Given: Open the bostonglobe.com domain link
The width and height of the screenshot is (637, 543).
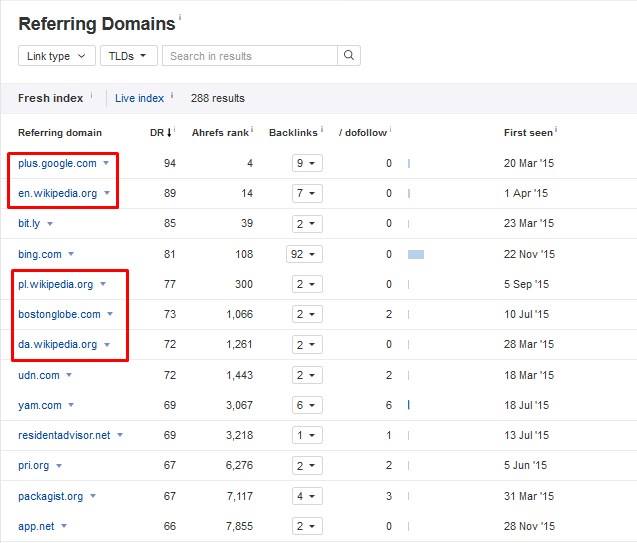Looking at the screenshot, I should coord(59,314).
